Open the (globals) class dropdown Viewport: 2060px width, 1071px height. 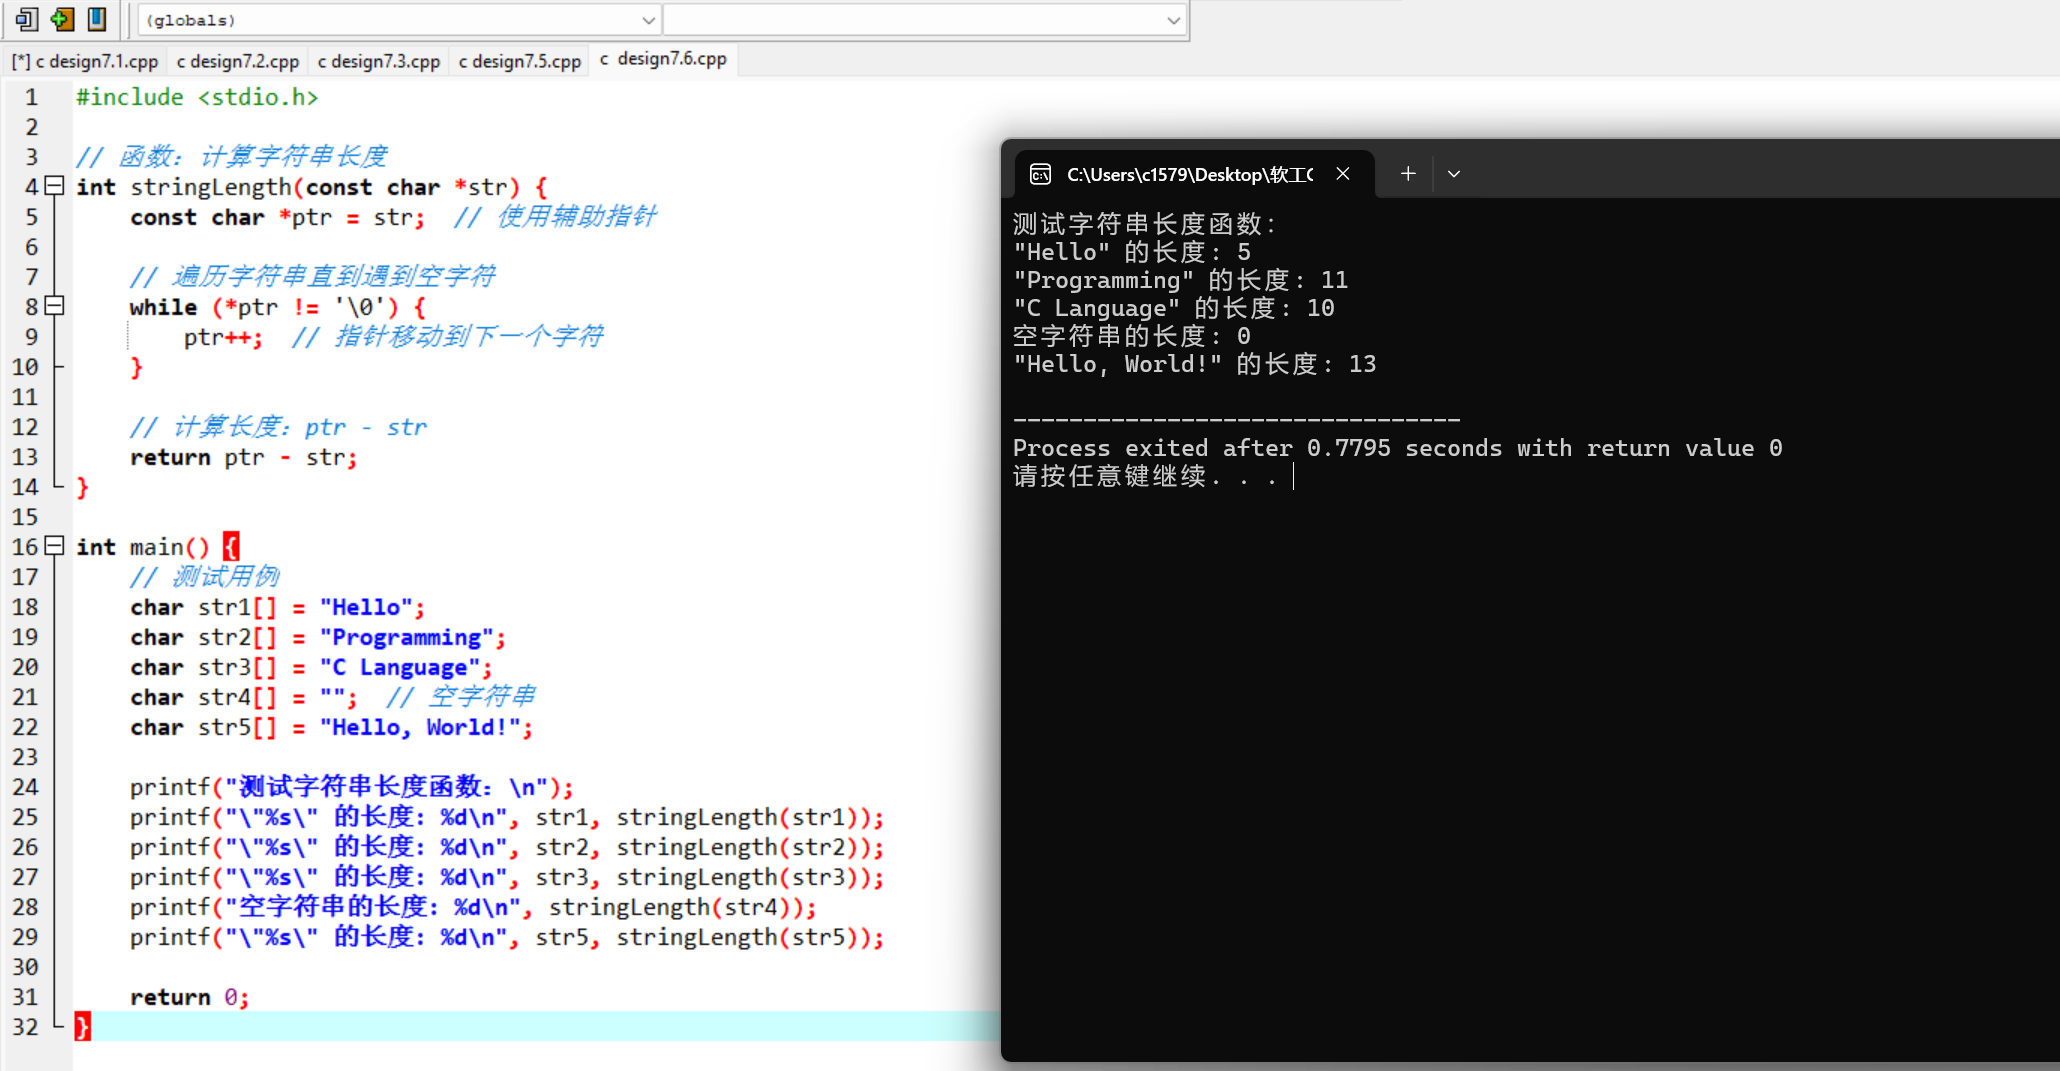(x=399, y=20)
